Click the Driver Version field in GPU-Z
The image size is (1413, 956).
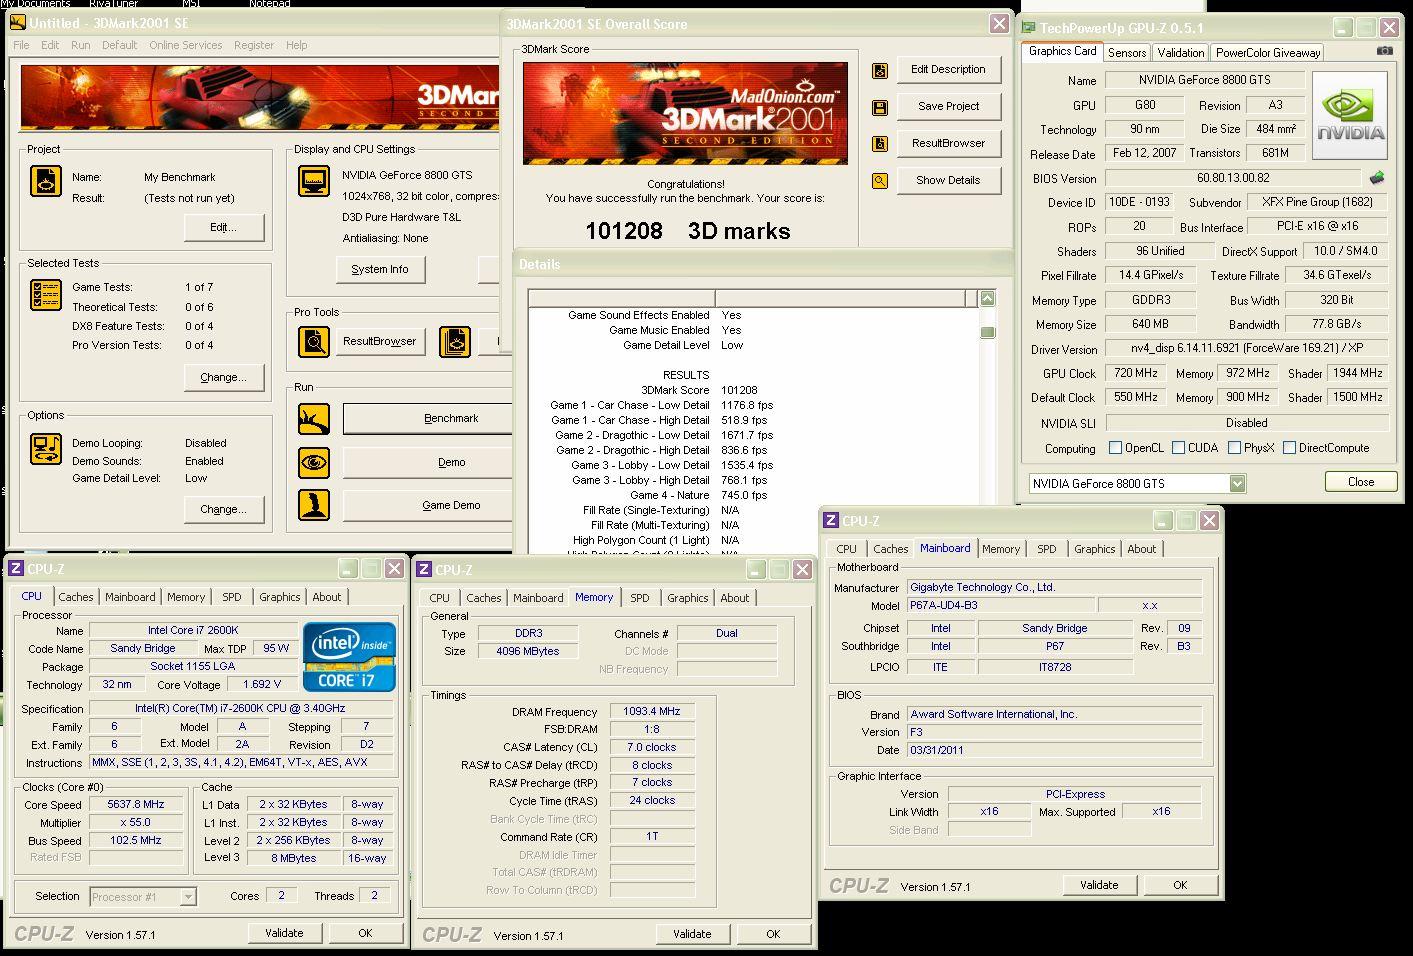point(1246,350)
